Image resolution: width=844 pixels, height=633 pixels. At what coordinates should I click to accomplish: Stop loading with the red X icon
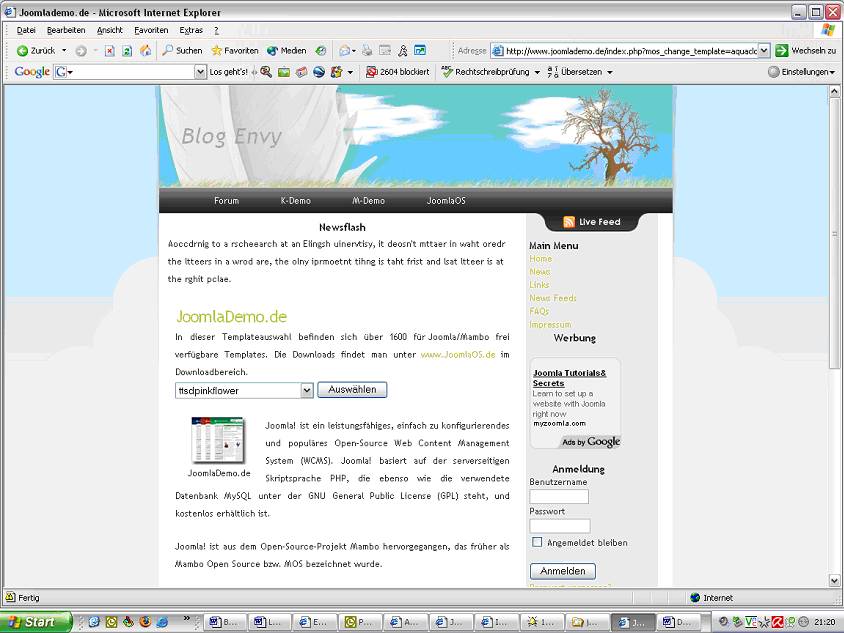point(109,51)
